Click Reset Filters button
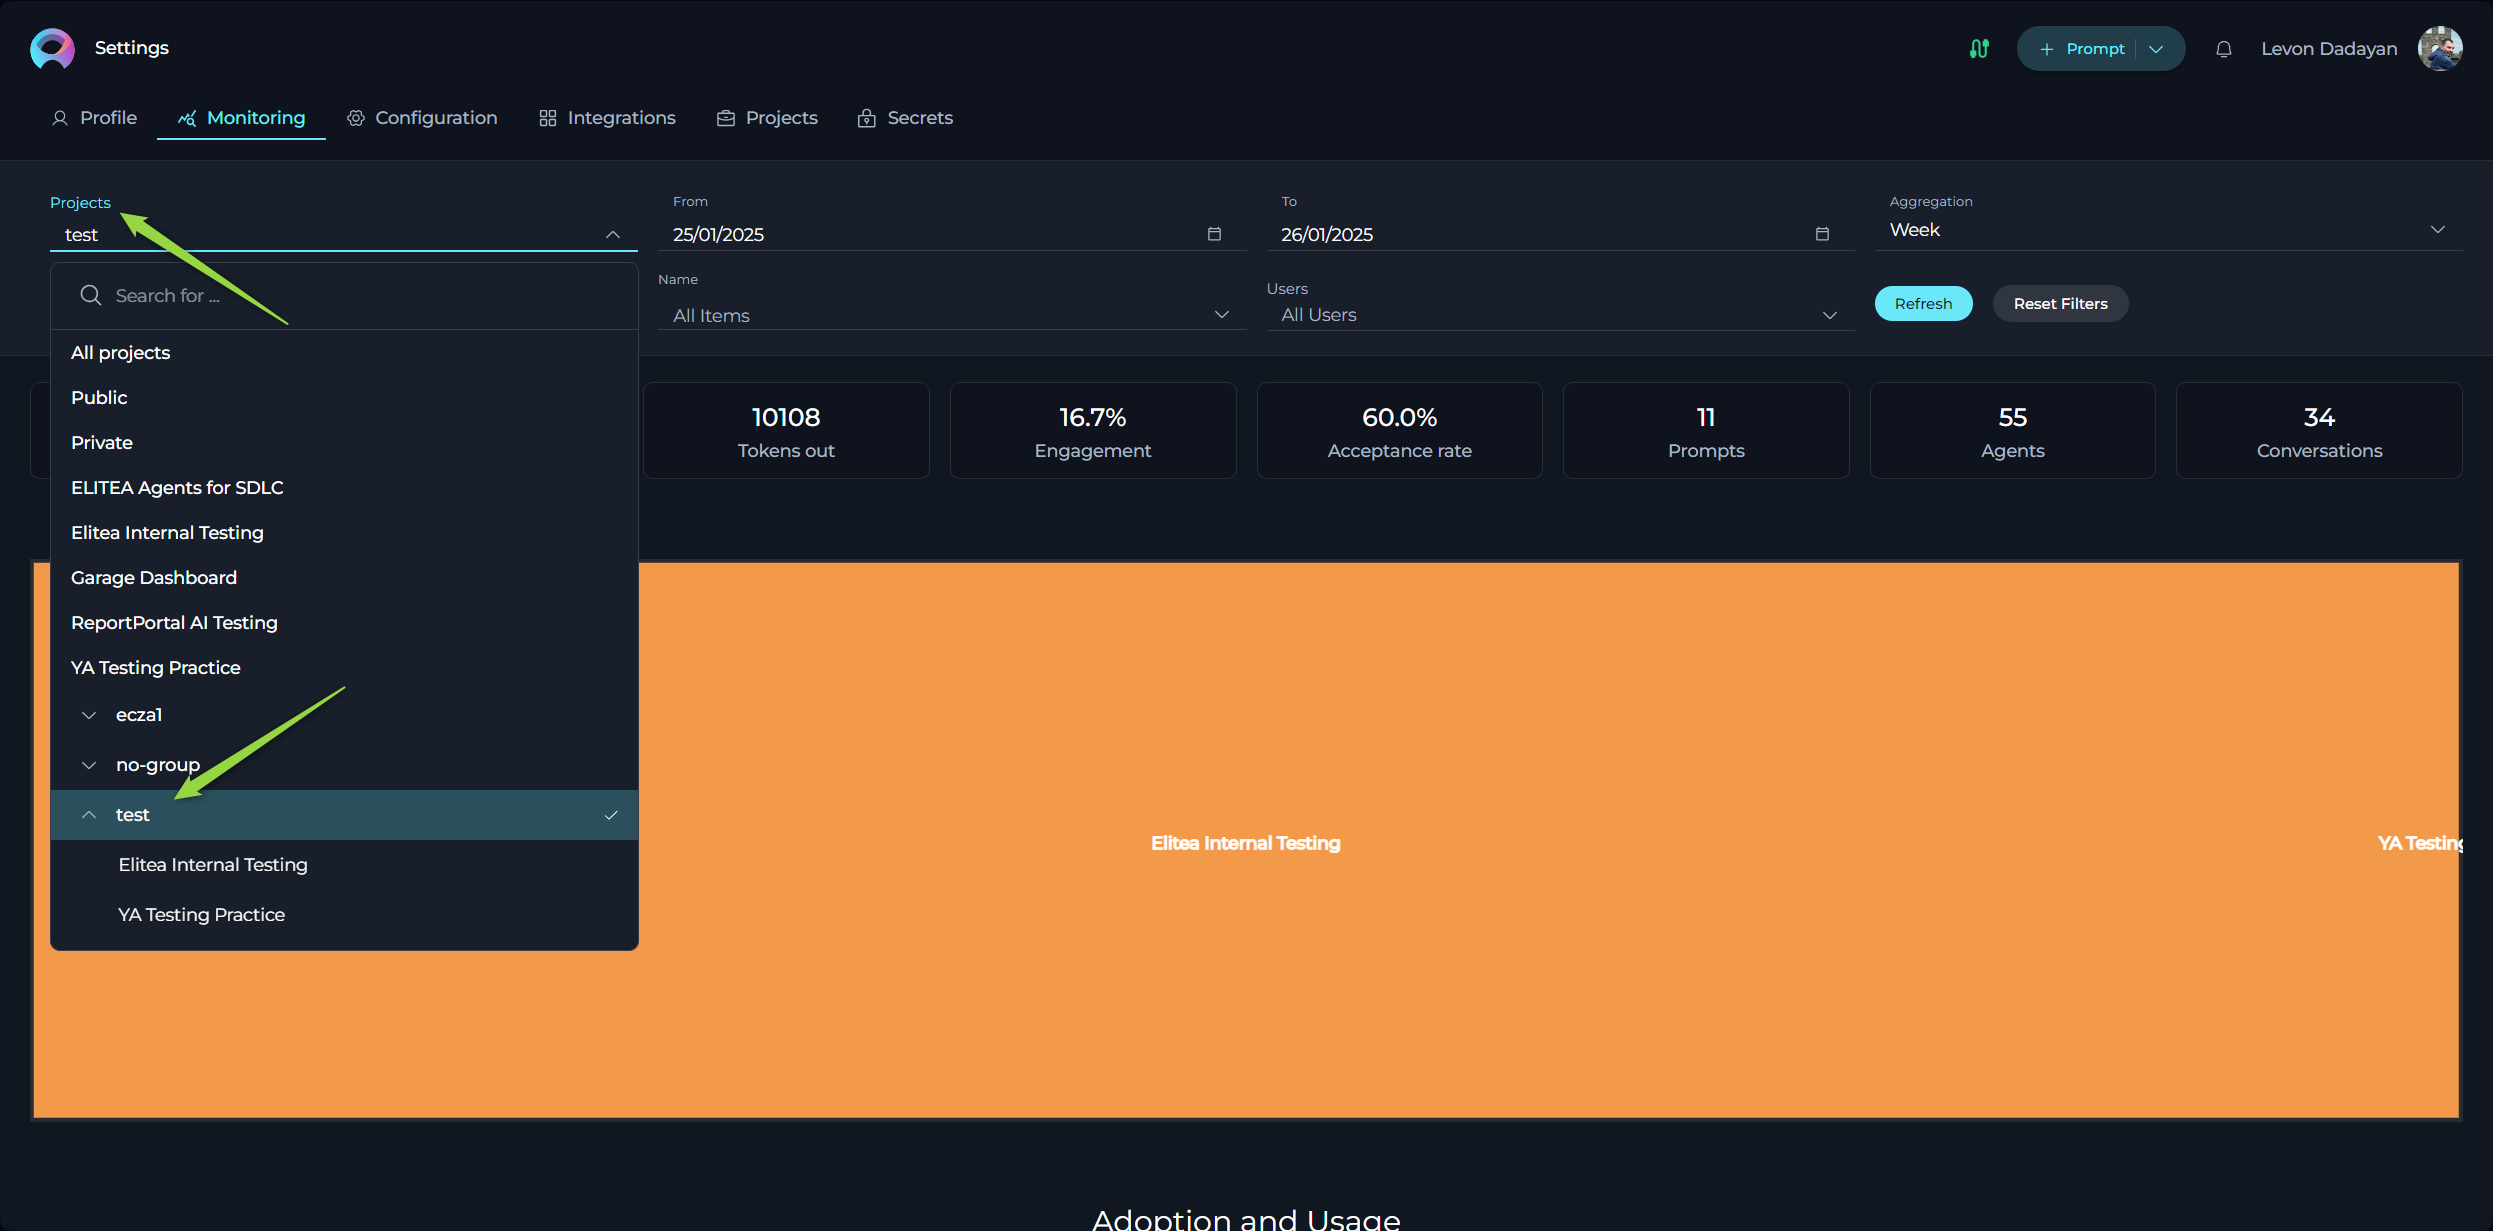 click(x=2061, y=302)
